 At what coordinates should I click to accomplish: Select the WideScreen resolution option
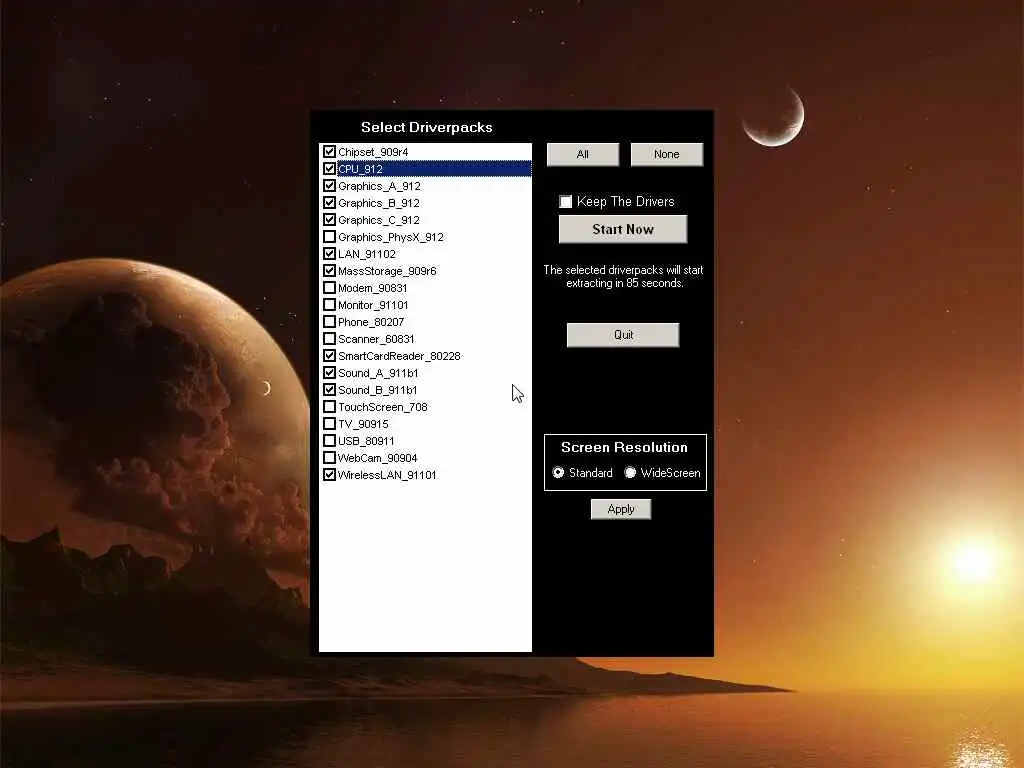630,472
